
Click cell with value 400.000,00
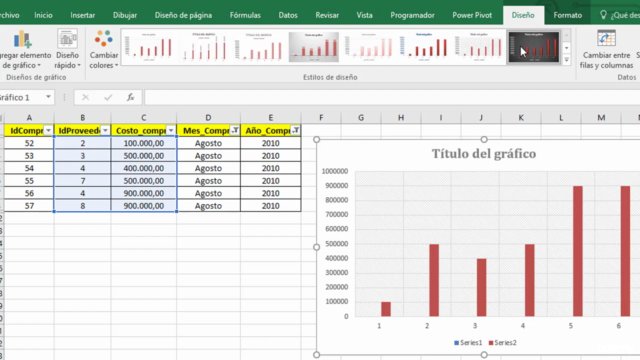pos(144,168)
